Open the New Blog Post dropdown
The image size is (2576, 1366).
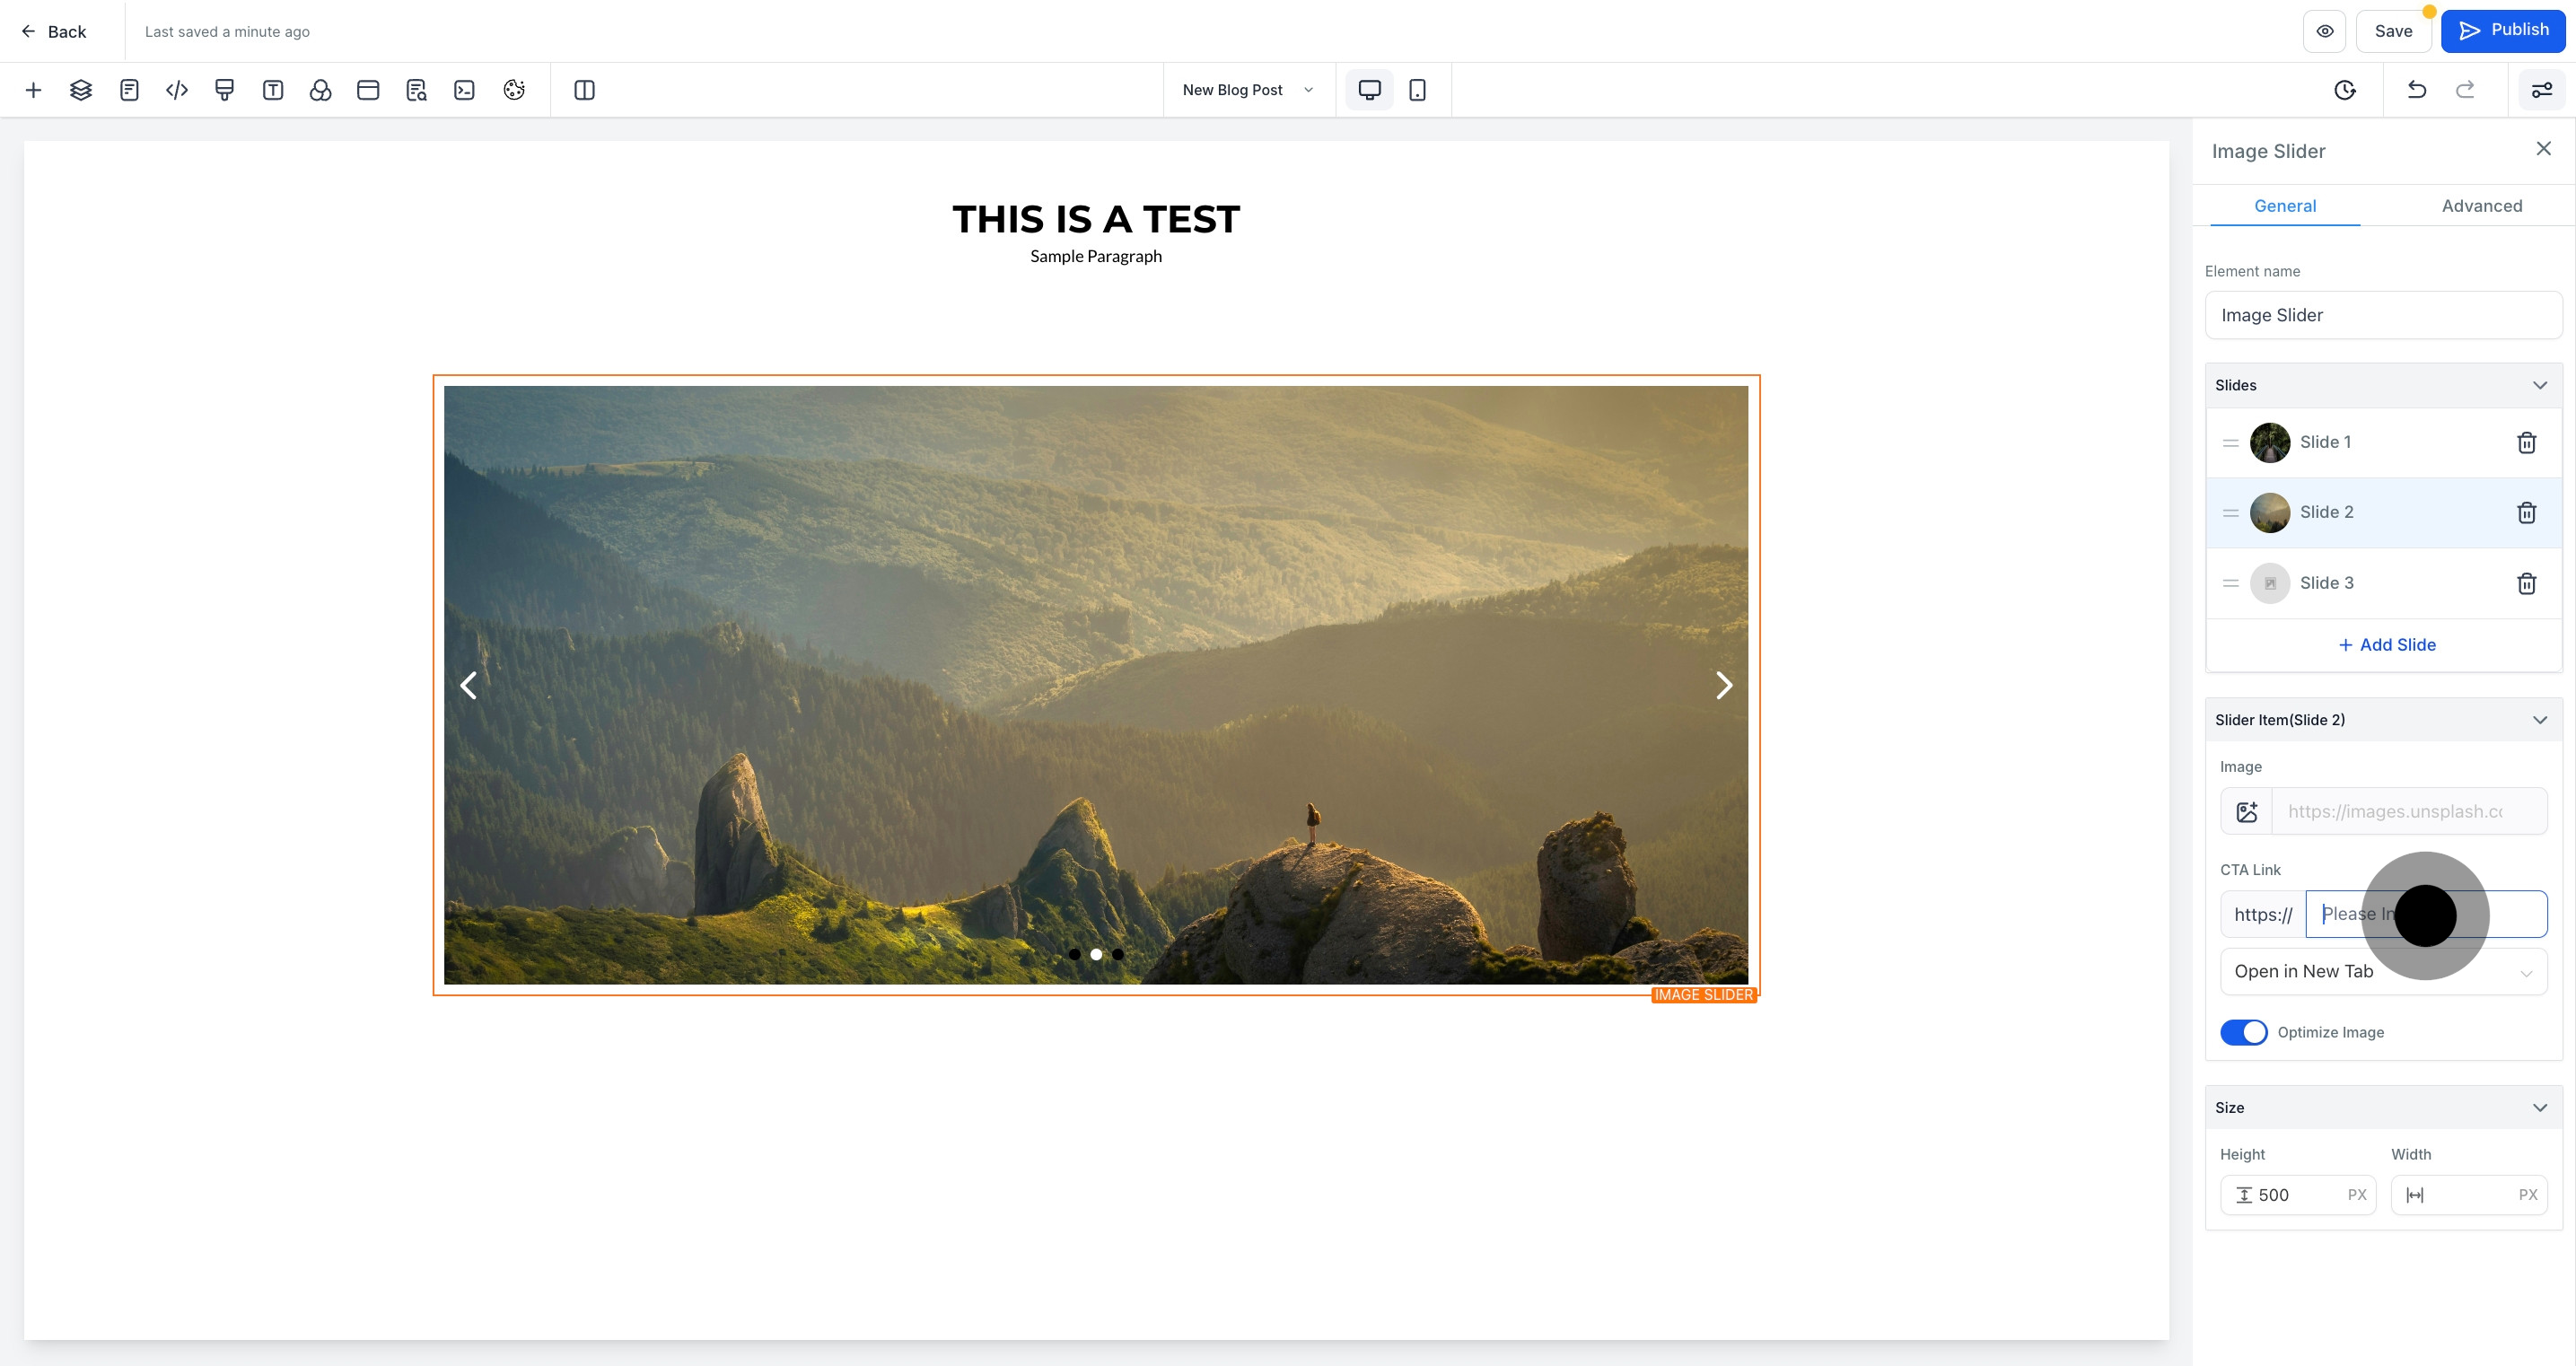pos(1248,90)
